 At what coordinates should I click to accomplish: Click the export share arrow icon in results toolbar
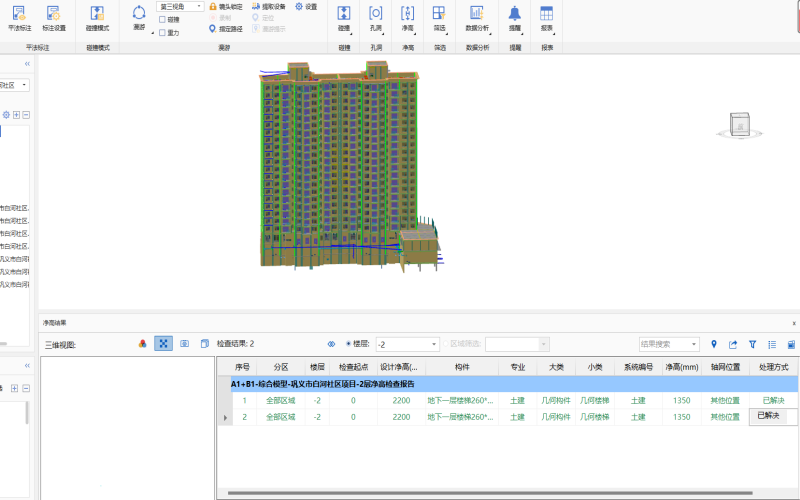[x=733, y=344]
